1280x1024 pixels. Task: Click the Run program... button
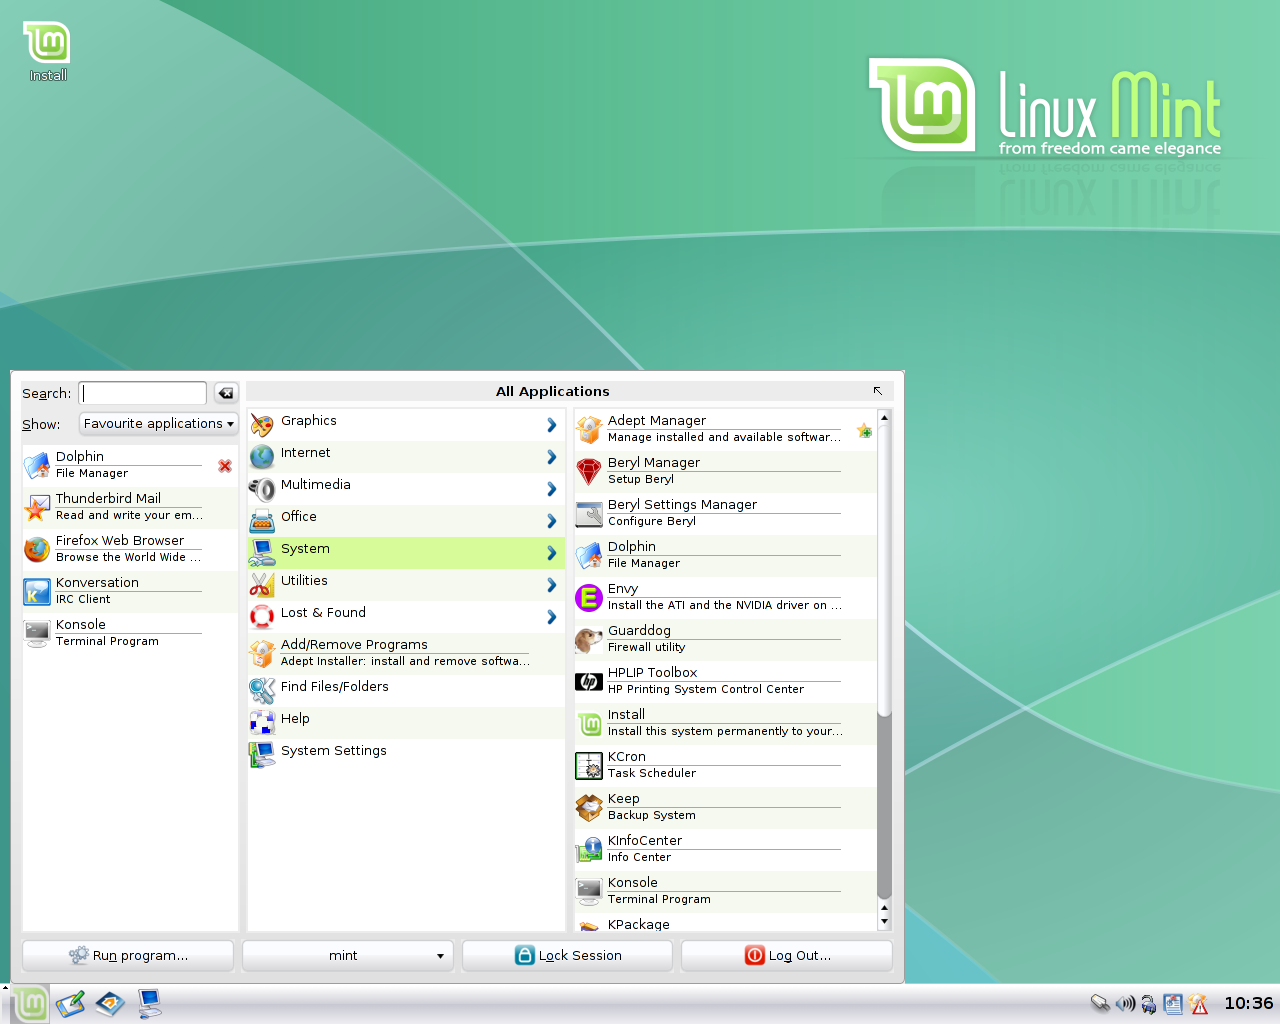click(x=128, y=956)
